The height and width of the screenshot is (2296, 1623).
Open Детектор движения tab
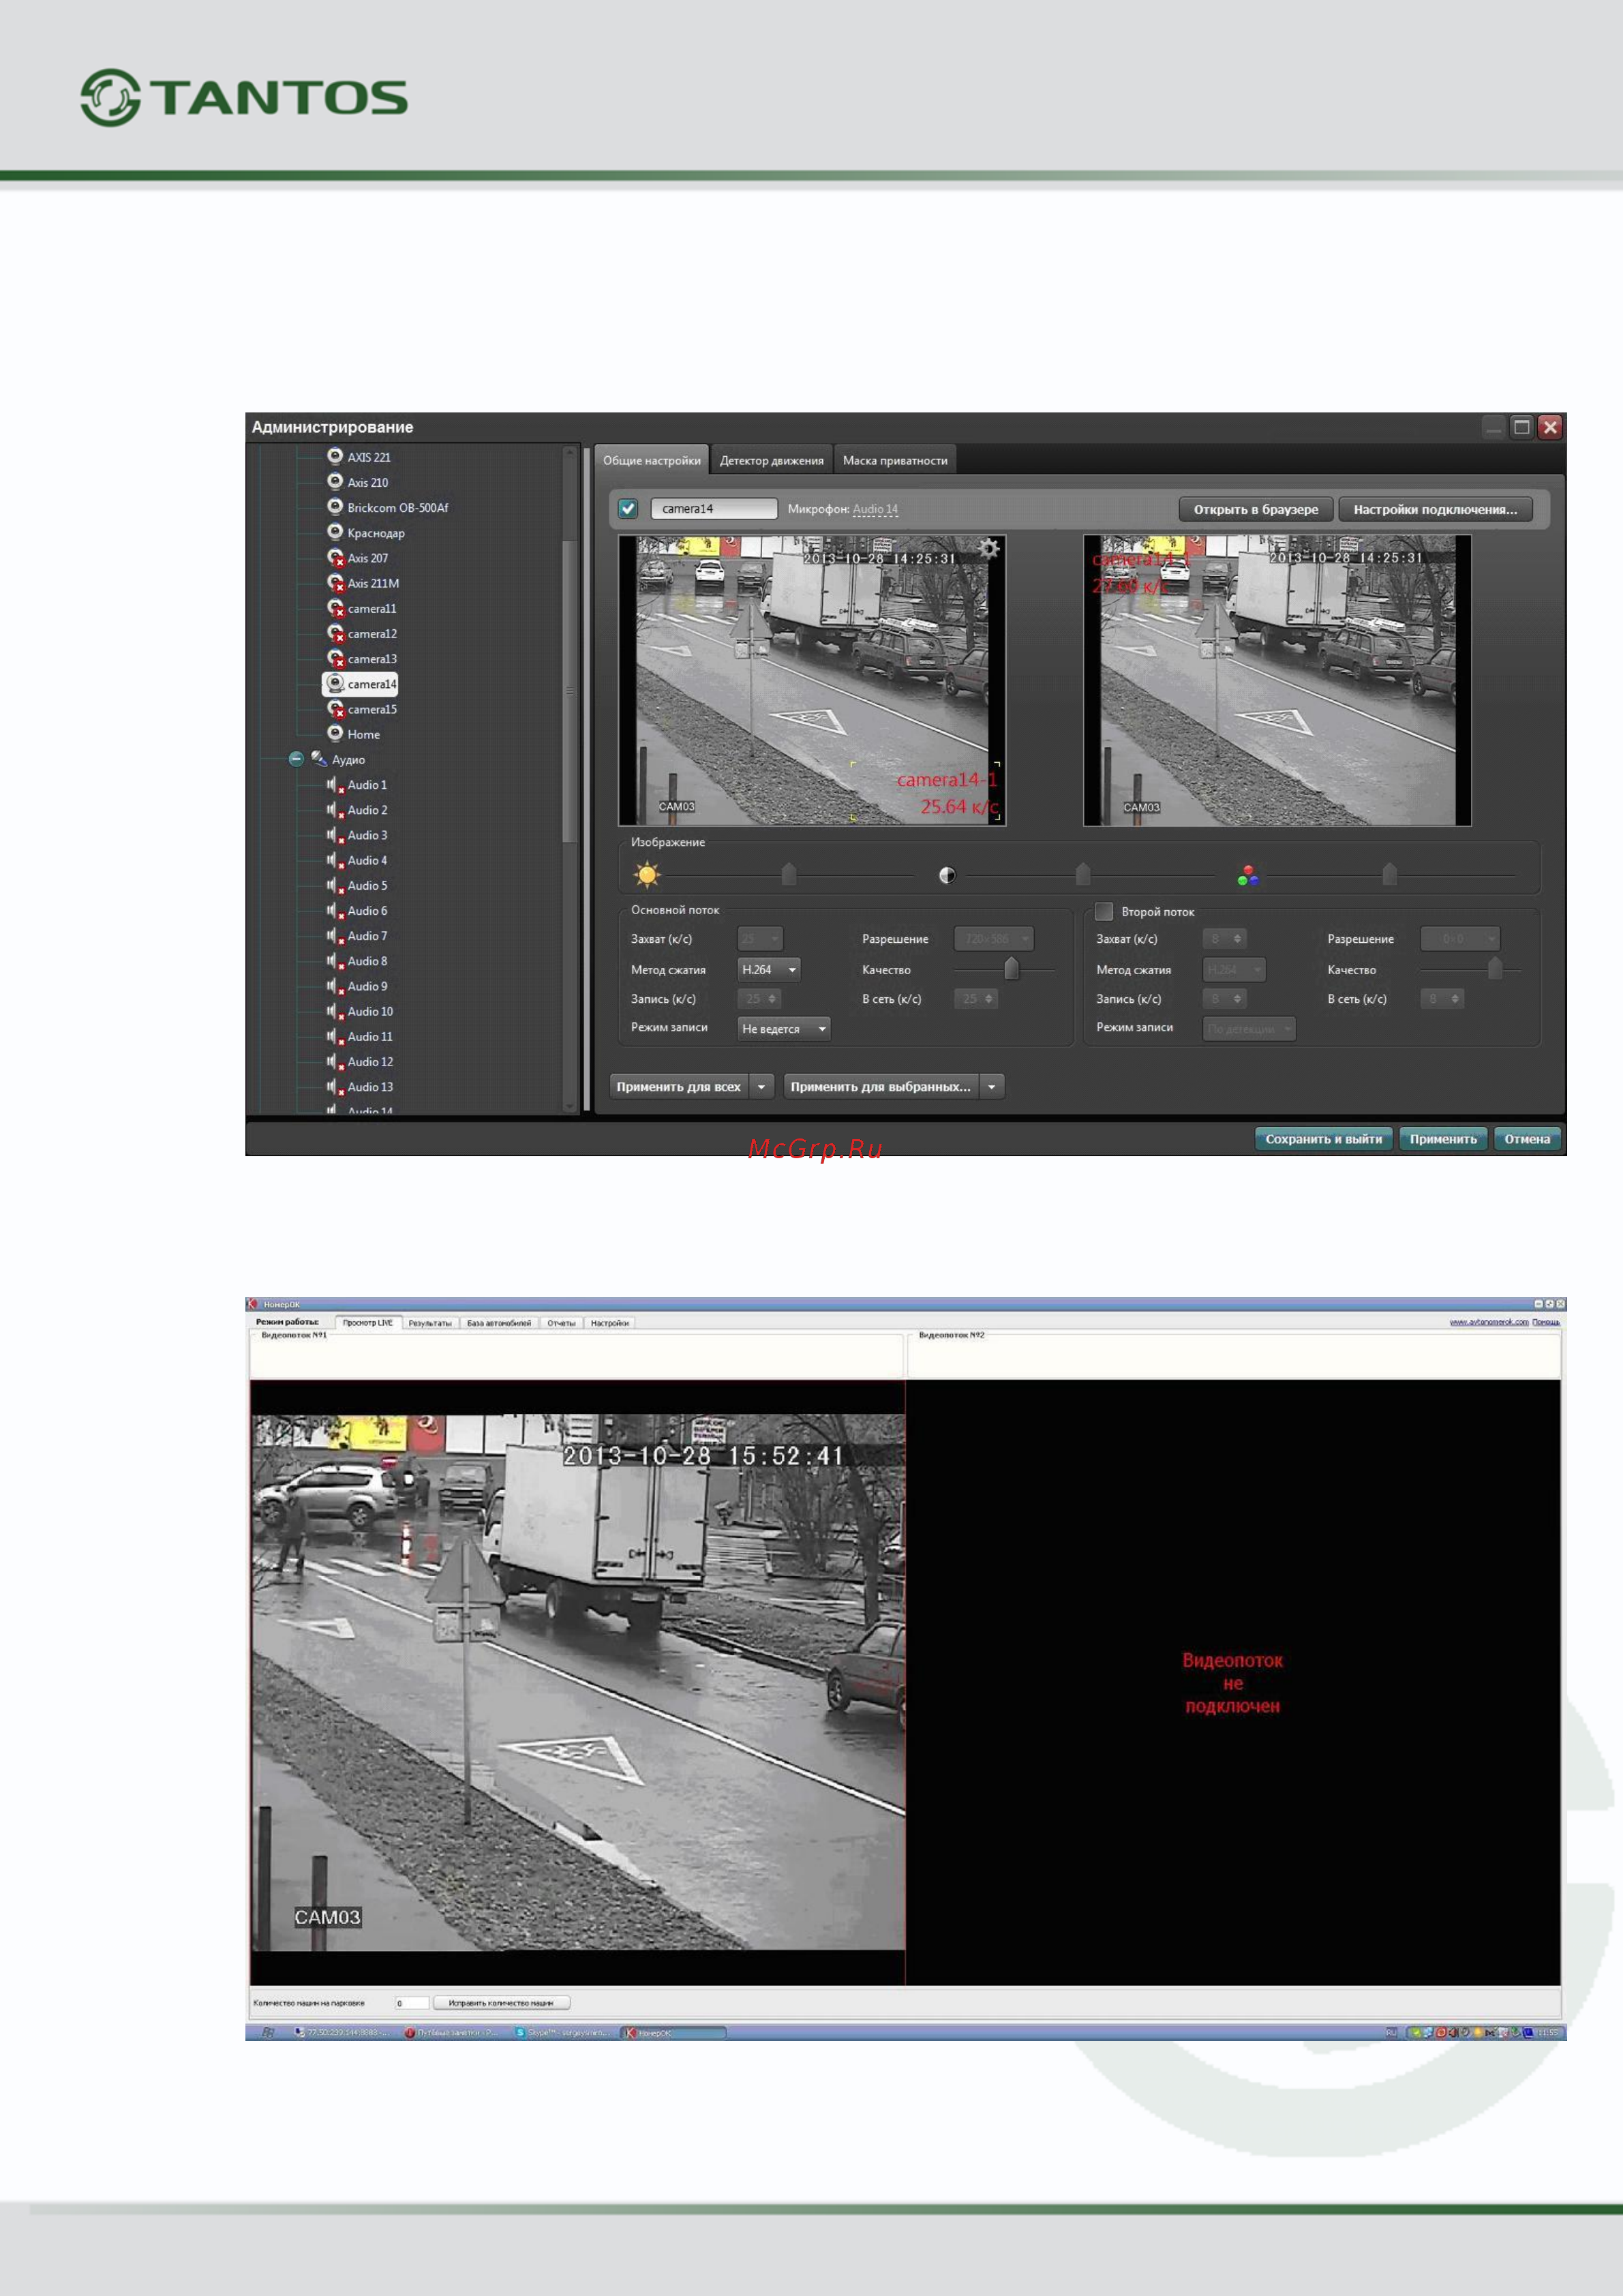771,460
